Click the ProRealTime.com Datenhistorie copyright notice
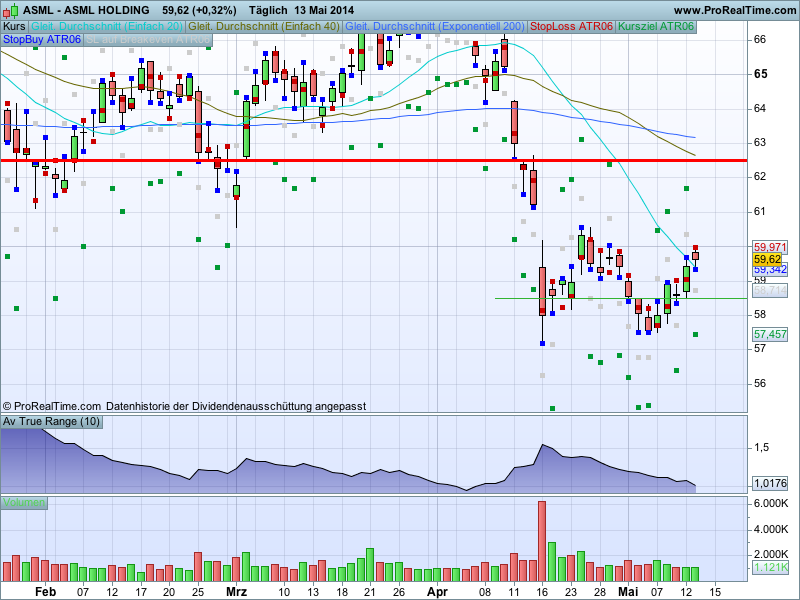Screen dimensions: 800x600 click(x=184, y=406)
